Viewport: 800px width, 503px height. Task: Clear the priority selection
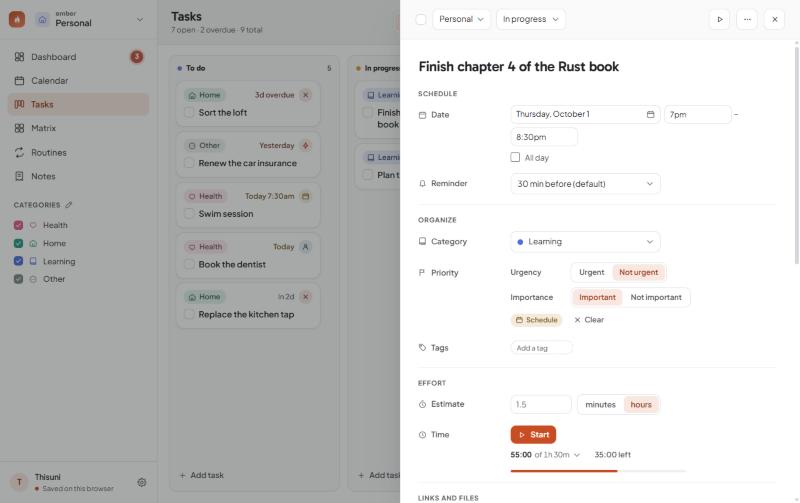[x=589, y=320]
